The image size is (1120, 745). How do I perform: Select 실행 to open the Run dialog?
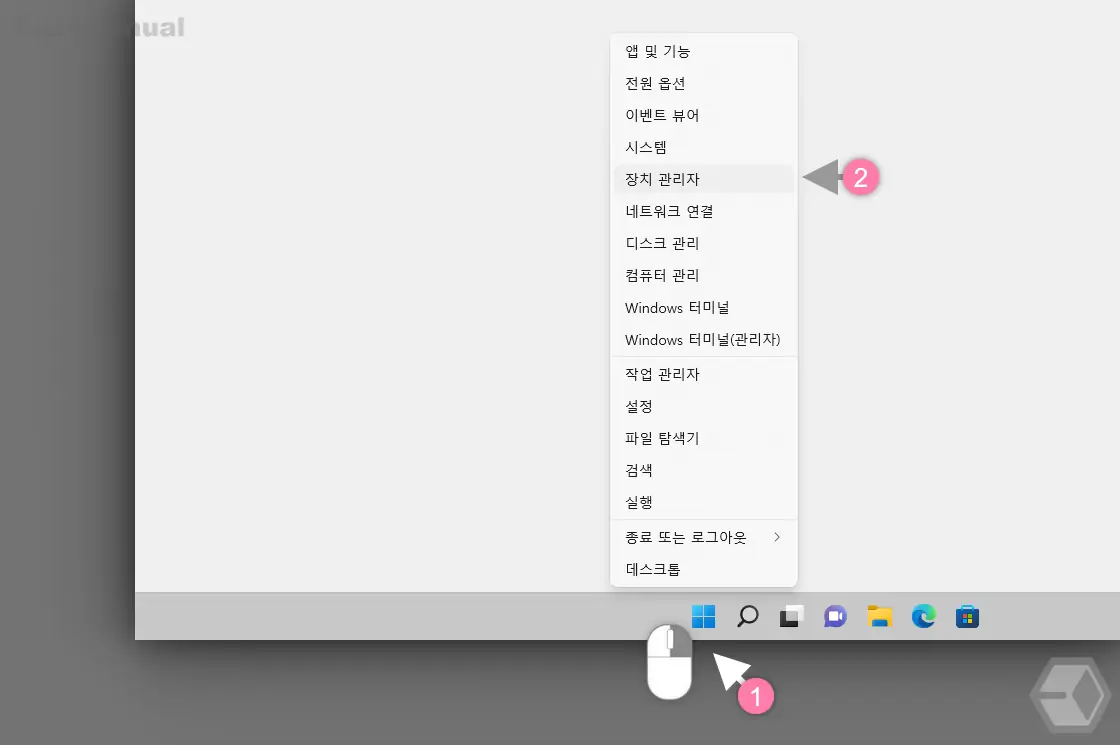click(x=638, y=502)
